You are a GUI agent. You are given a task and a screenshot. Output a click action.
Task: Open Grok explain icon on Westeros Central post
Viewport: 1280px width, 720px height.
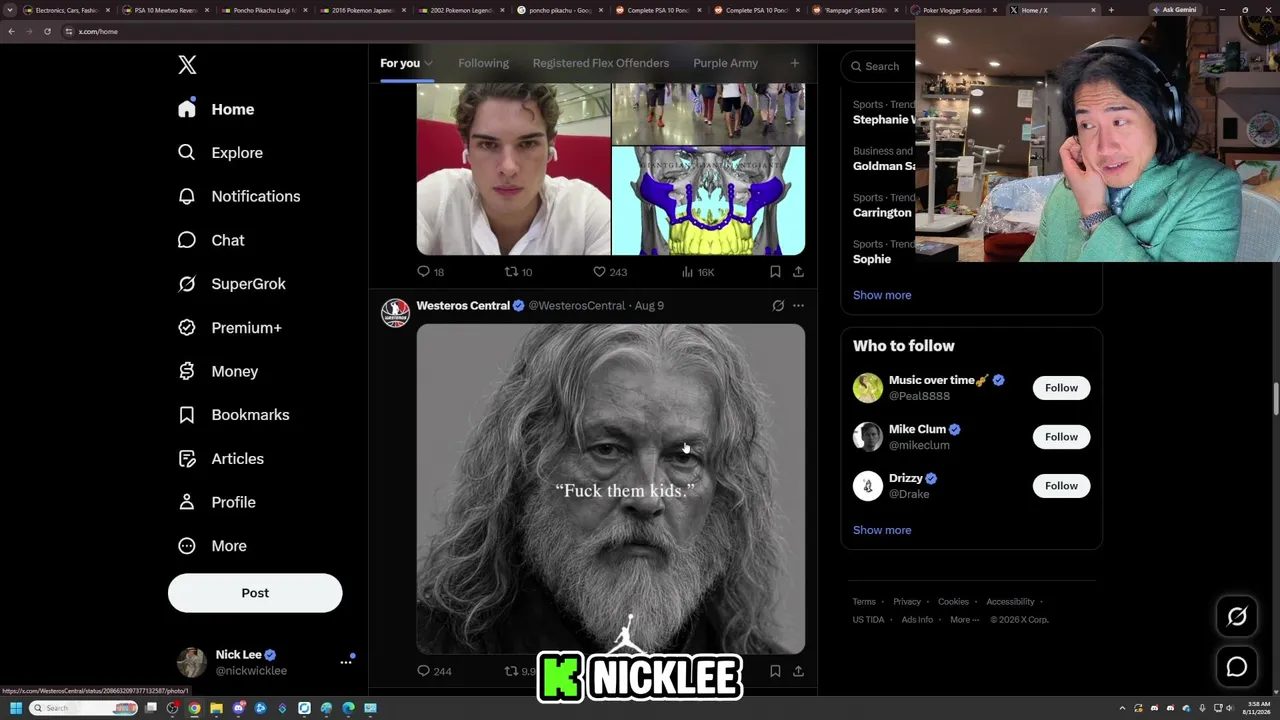point(778,306)
